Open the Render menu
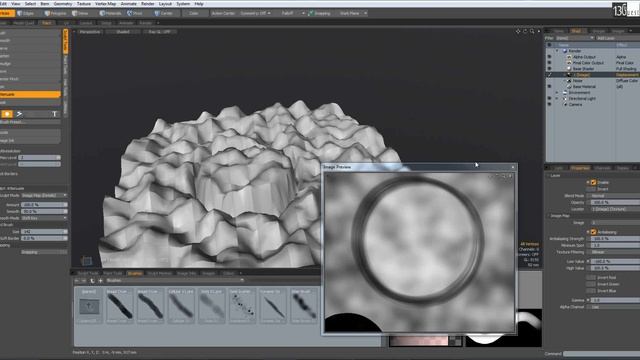 click(148, 4)
